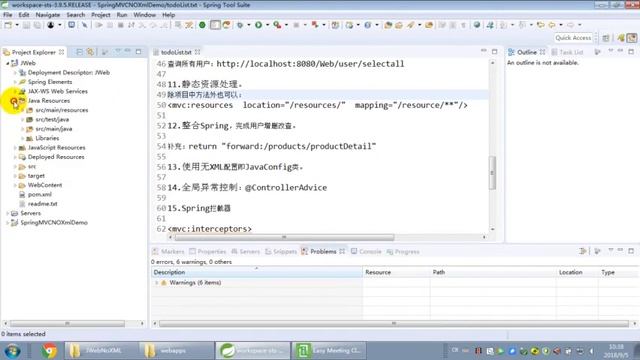This screenshot has width=640, height=360.
Task: Select the src/test/java folder
Action: coord(52,120)
